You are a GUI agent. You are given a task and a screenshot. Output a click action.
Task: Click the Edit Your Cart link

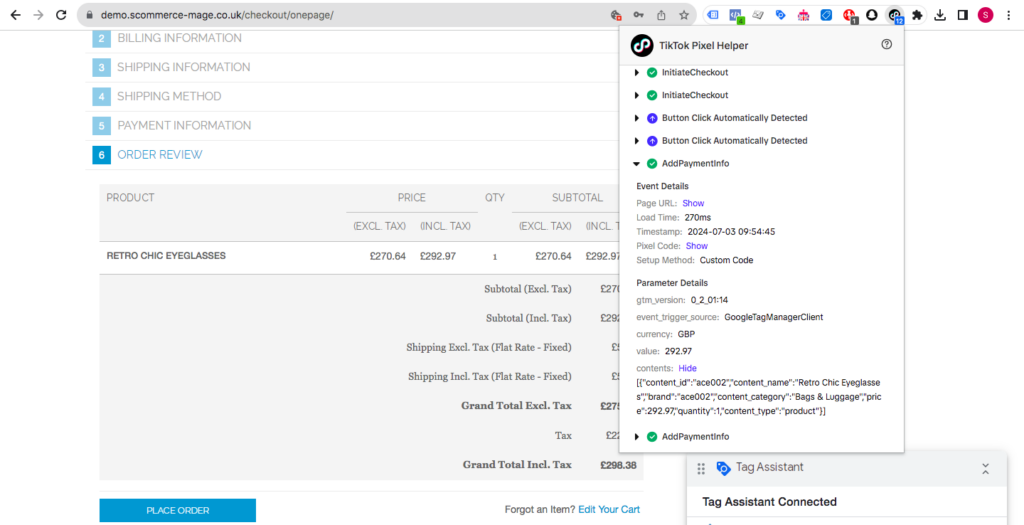point(608,510)
